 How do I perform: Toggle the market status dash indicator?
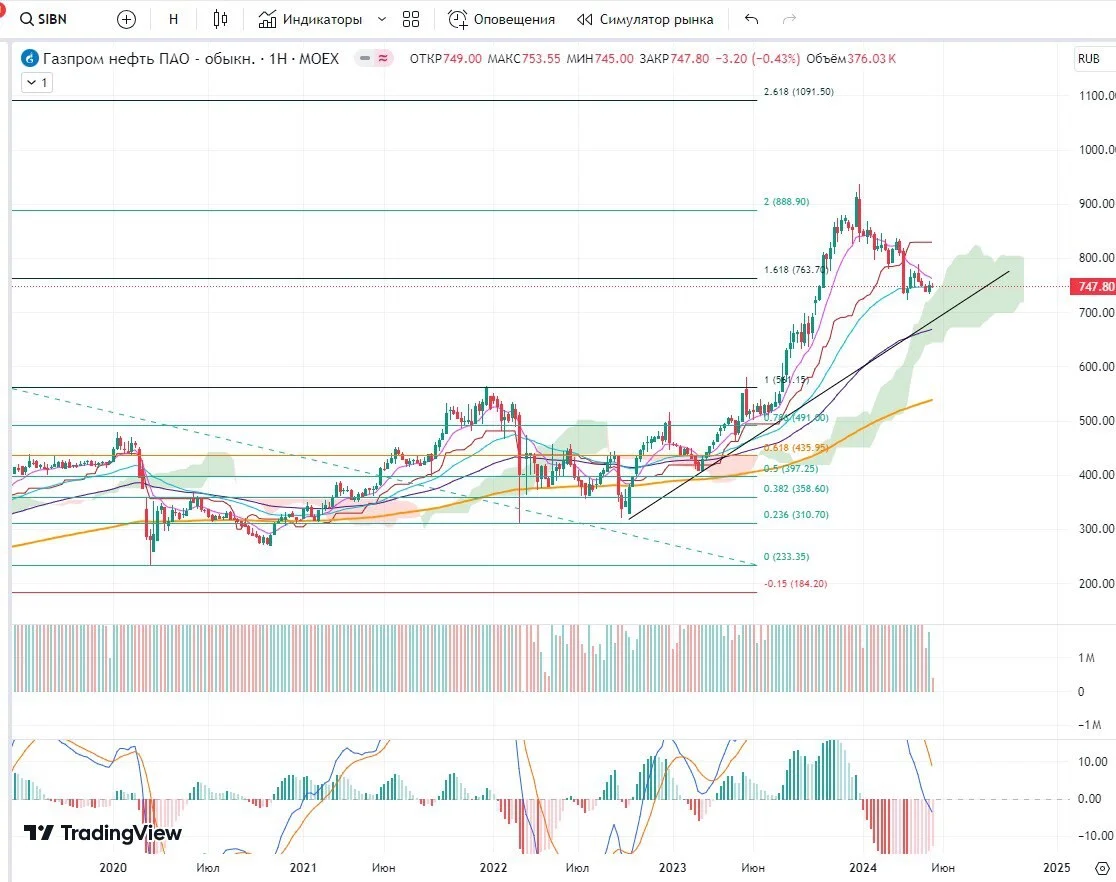[x=365, y=58]
